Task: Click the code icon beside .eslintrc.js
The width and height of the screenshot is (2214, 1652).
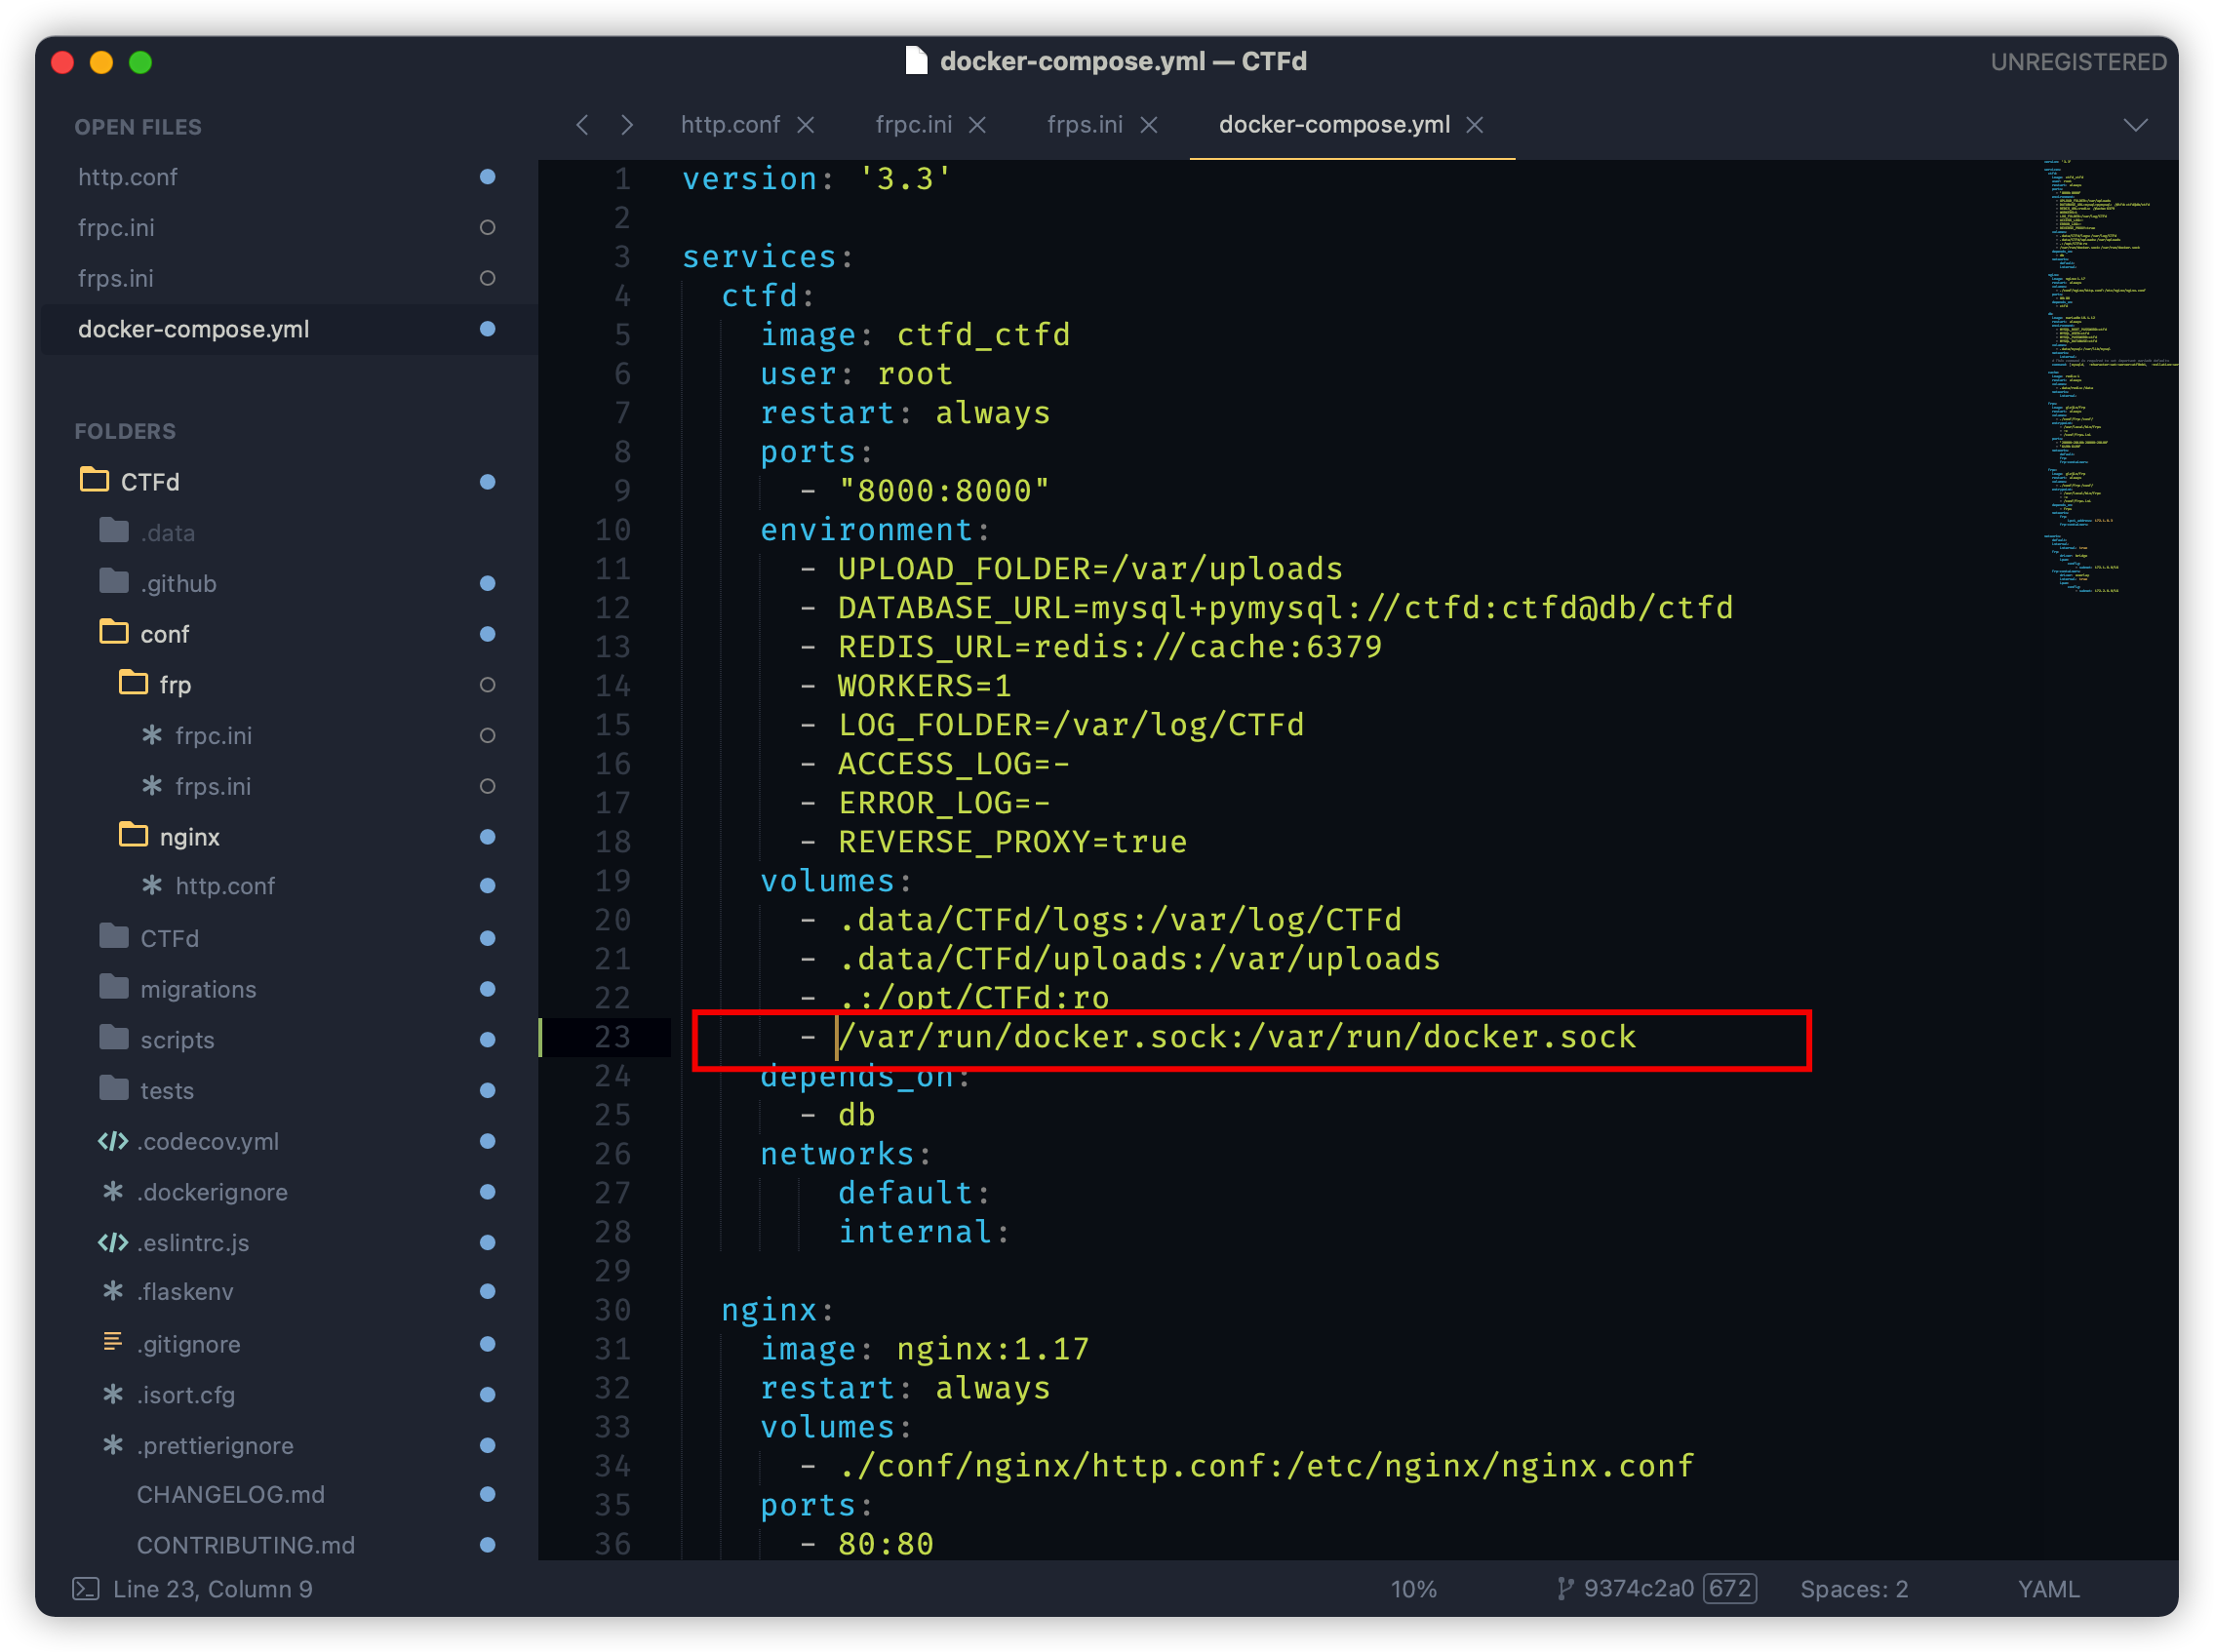Action: [111, 1243]
